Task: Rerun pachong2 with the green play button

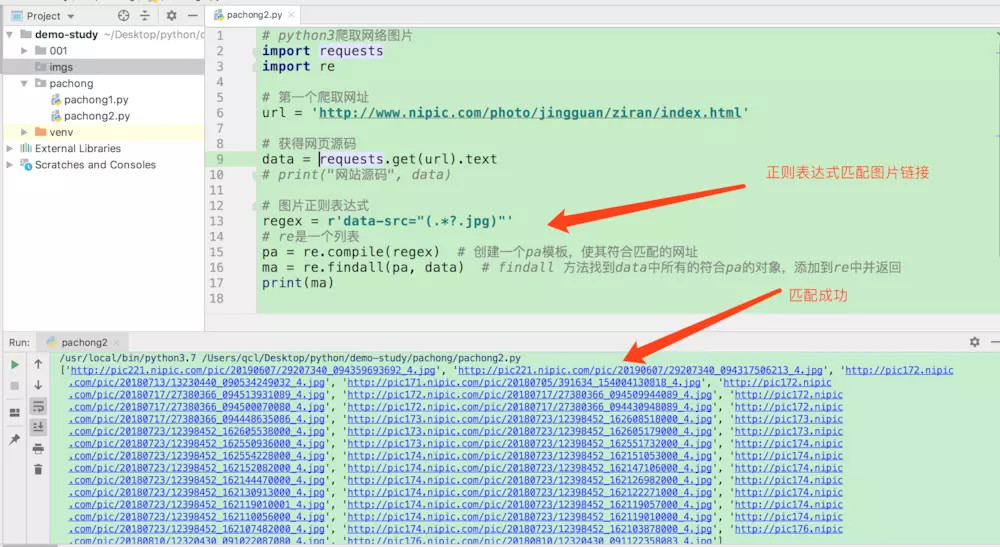Action: pyautogui.click(x=15, y=365)
